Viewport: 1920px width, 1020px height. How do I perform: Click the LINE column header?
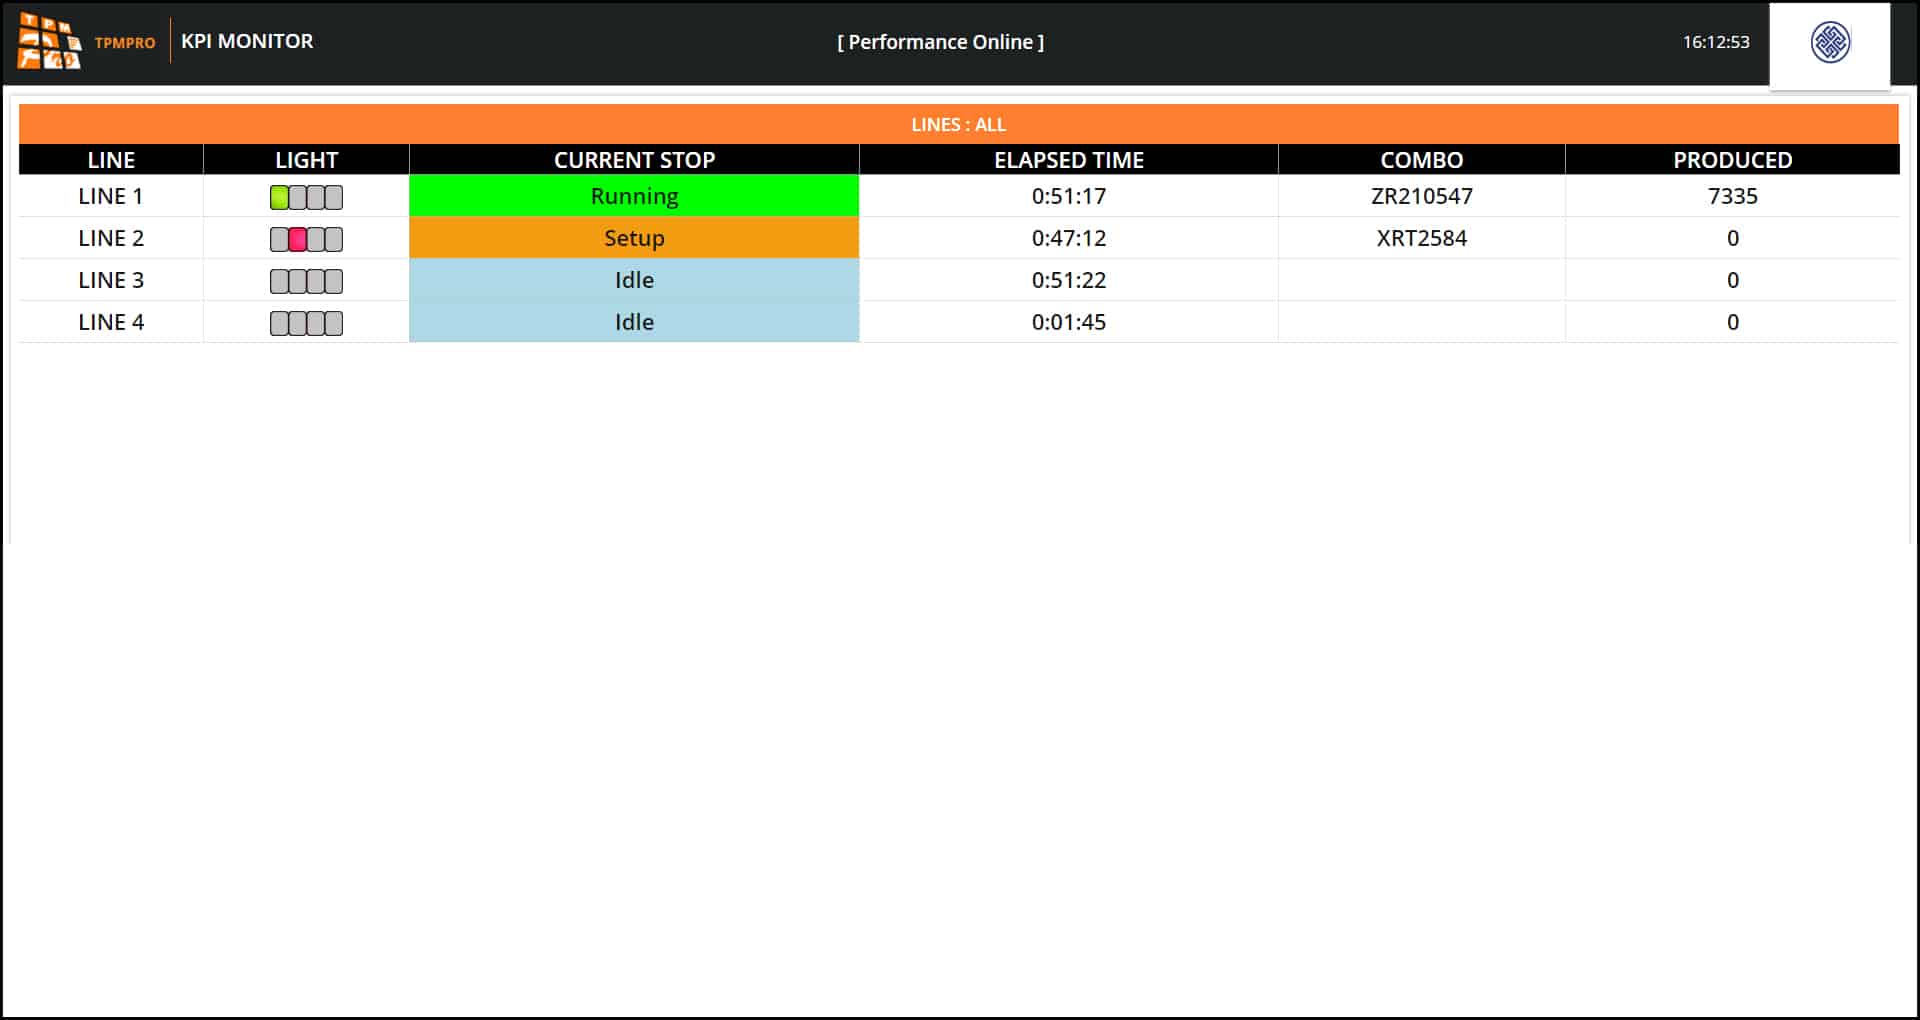tap(111, 160)
